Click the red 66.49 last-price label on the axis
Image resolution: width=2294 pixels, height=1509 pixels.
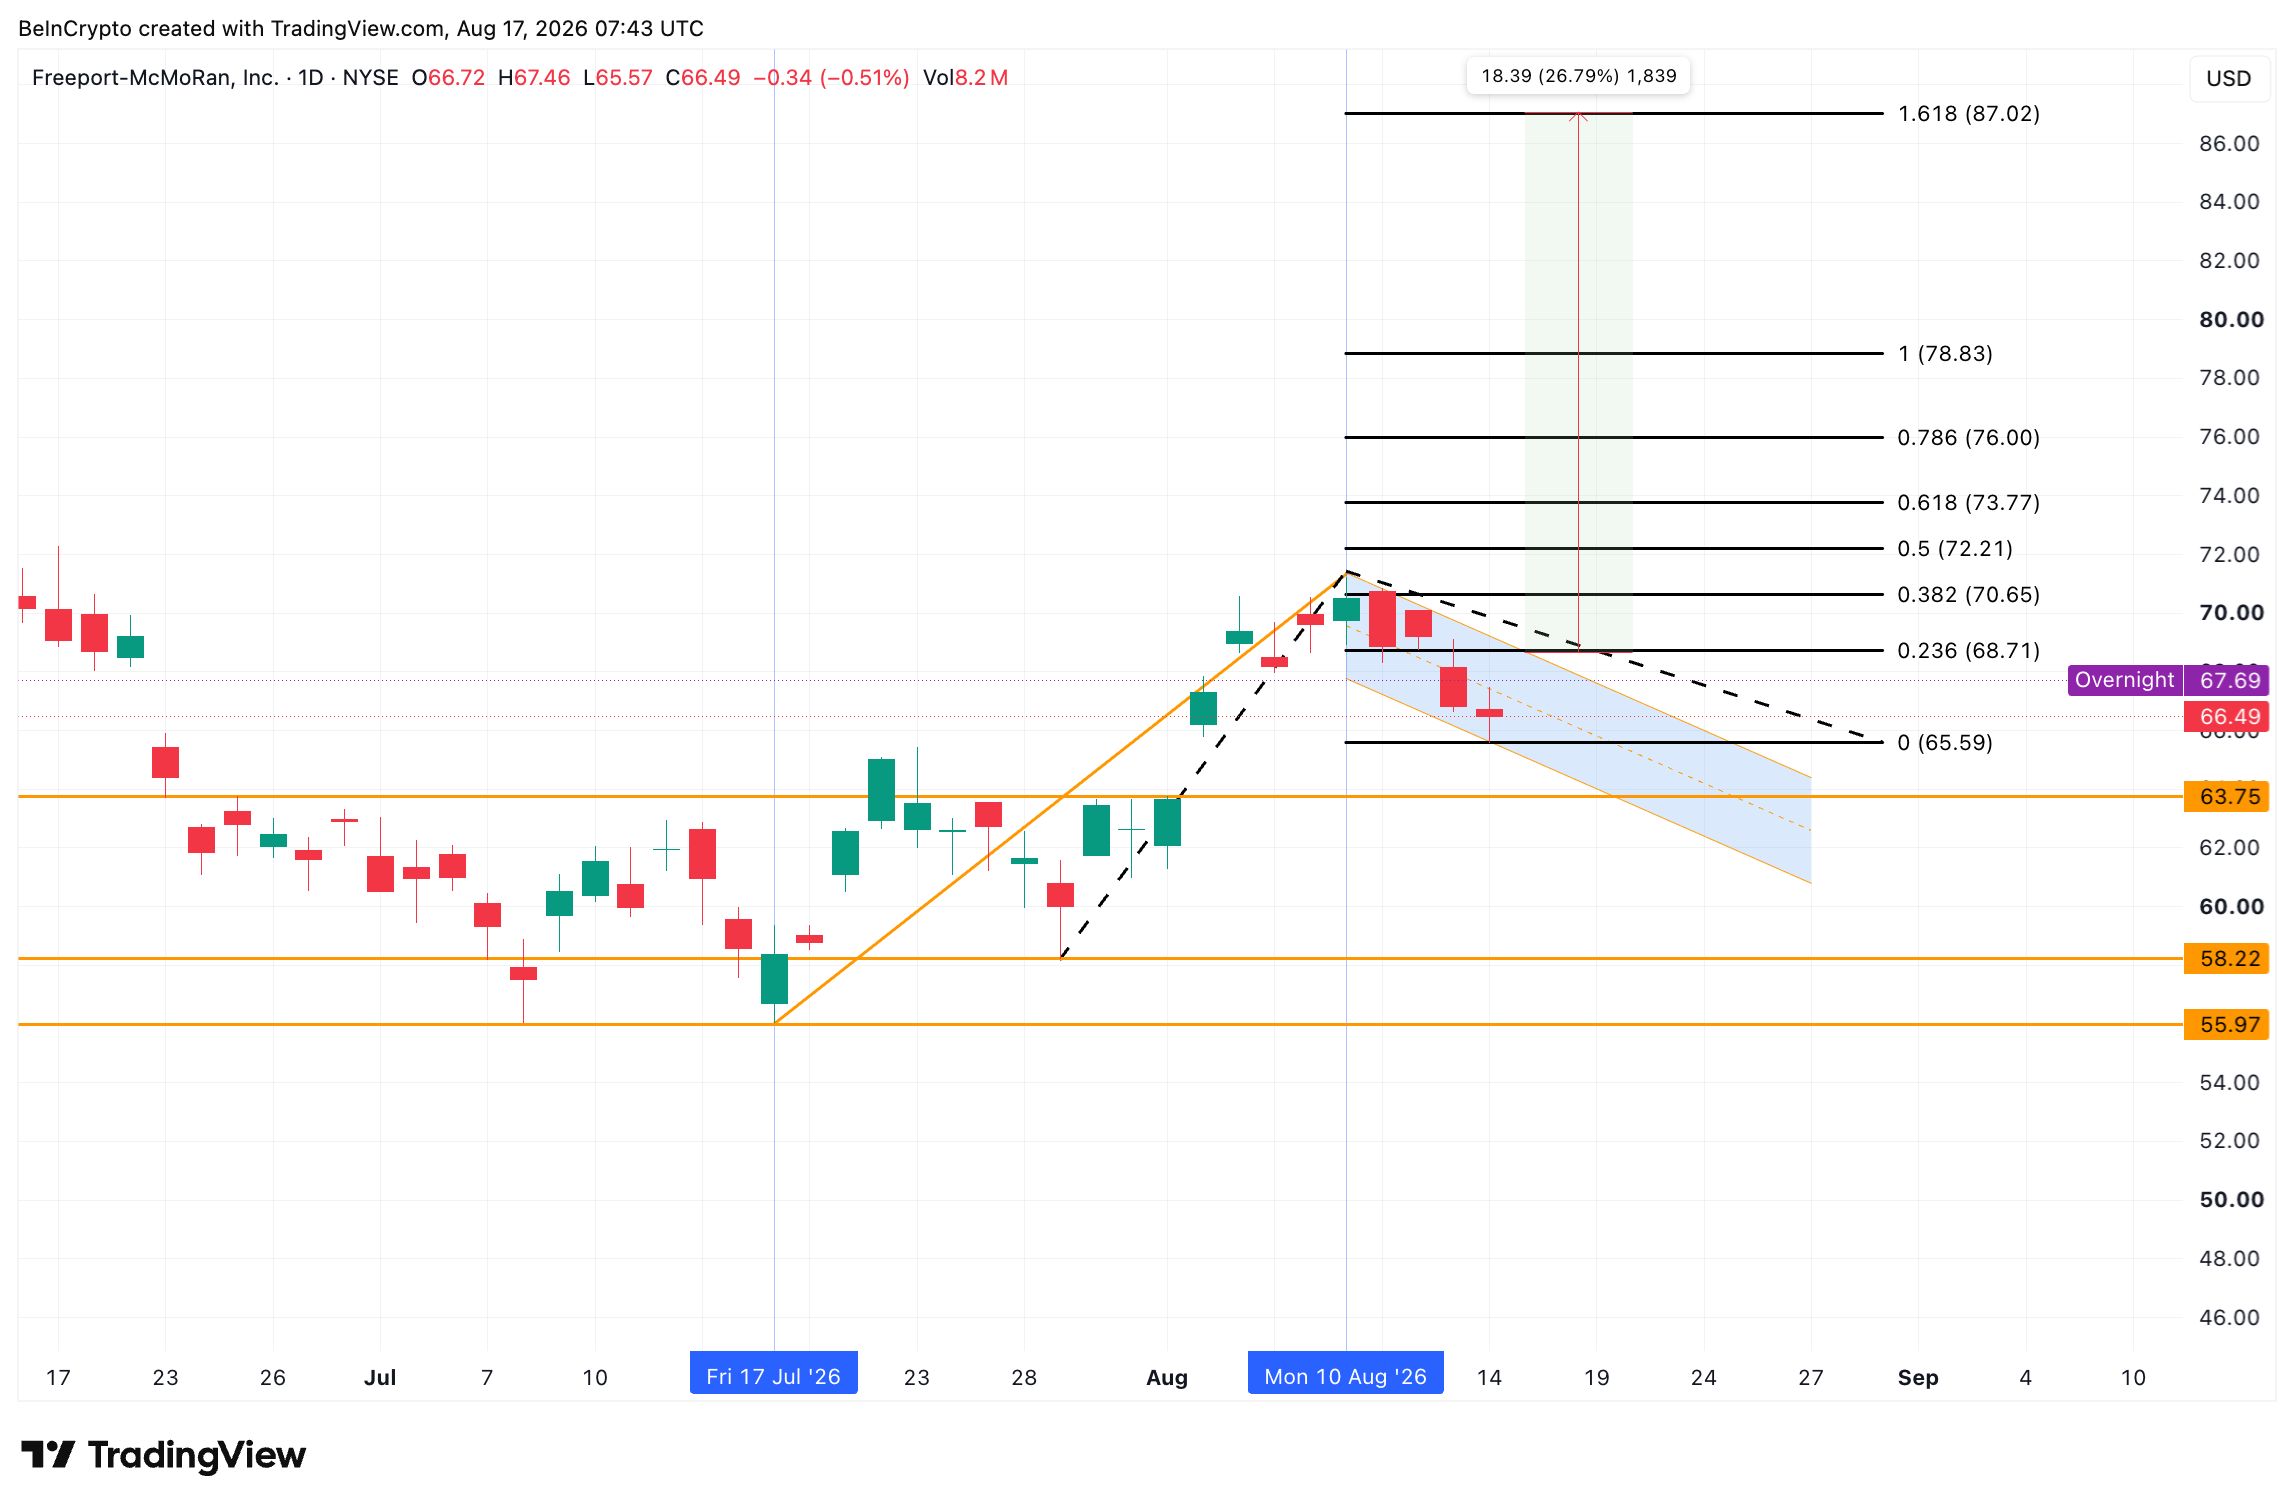pyautogui.click(x=2228, y=716)
